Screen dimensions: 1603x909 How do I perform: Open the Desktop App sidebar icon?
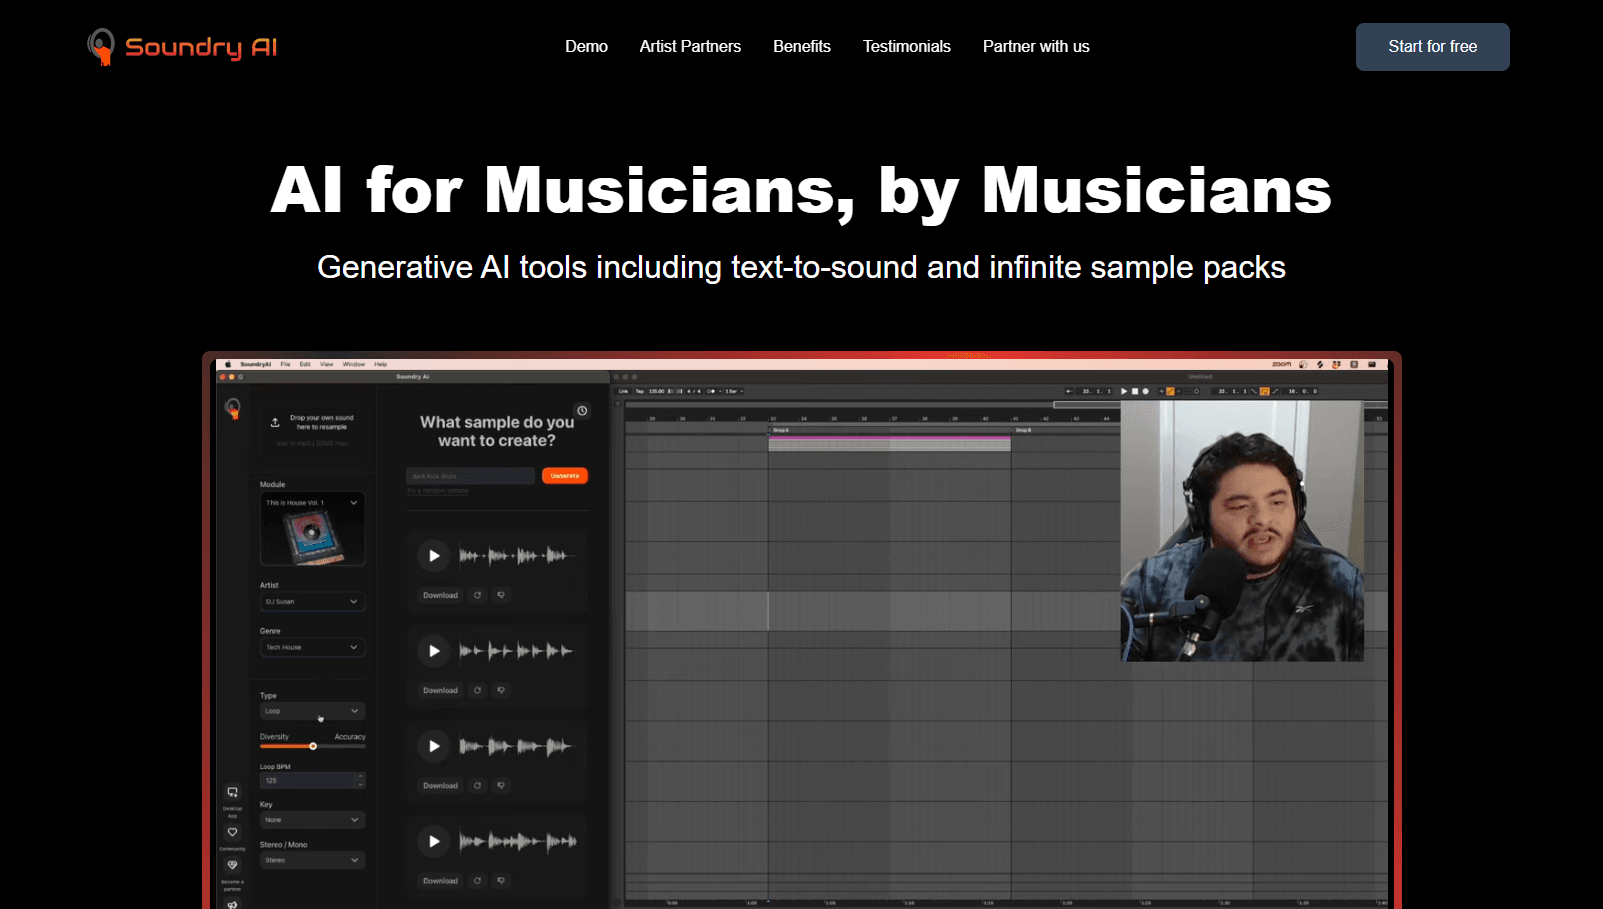232,792
